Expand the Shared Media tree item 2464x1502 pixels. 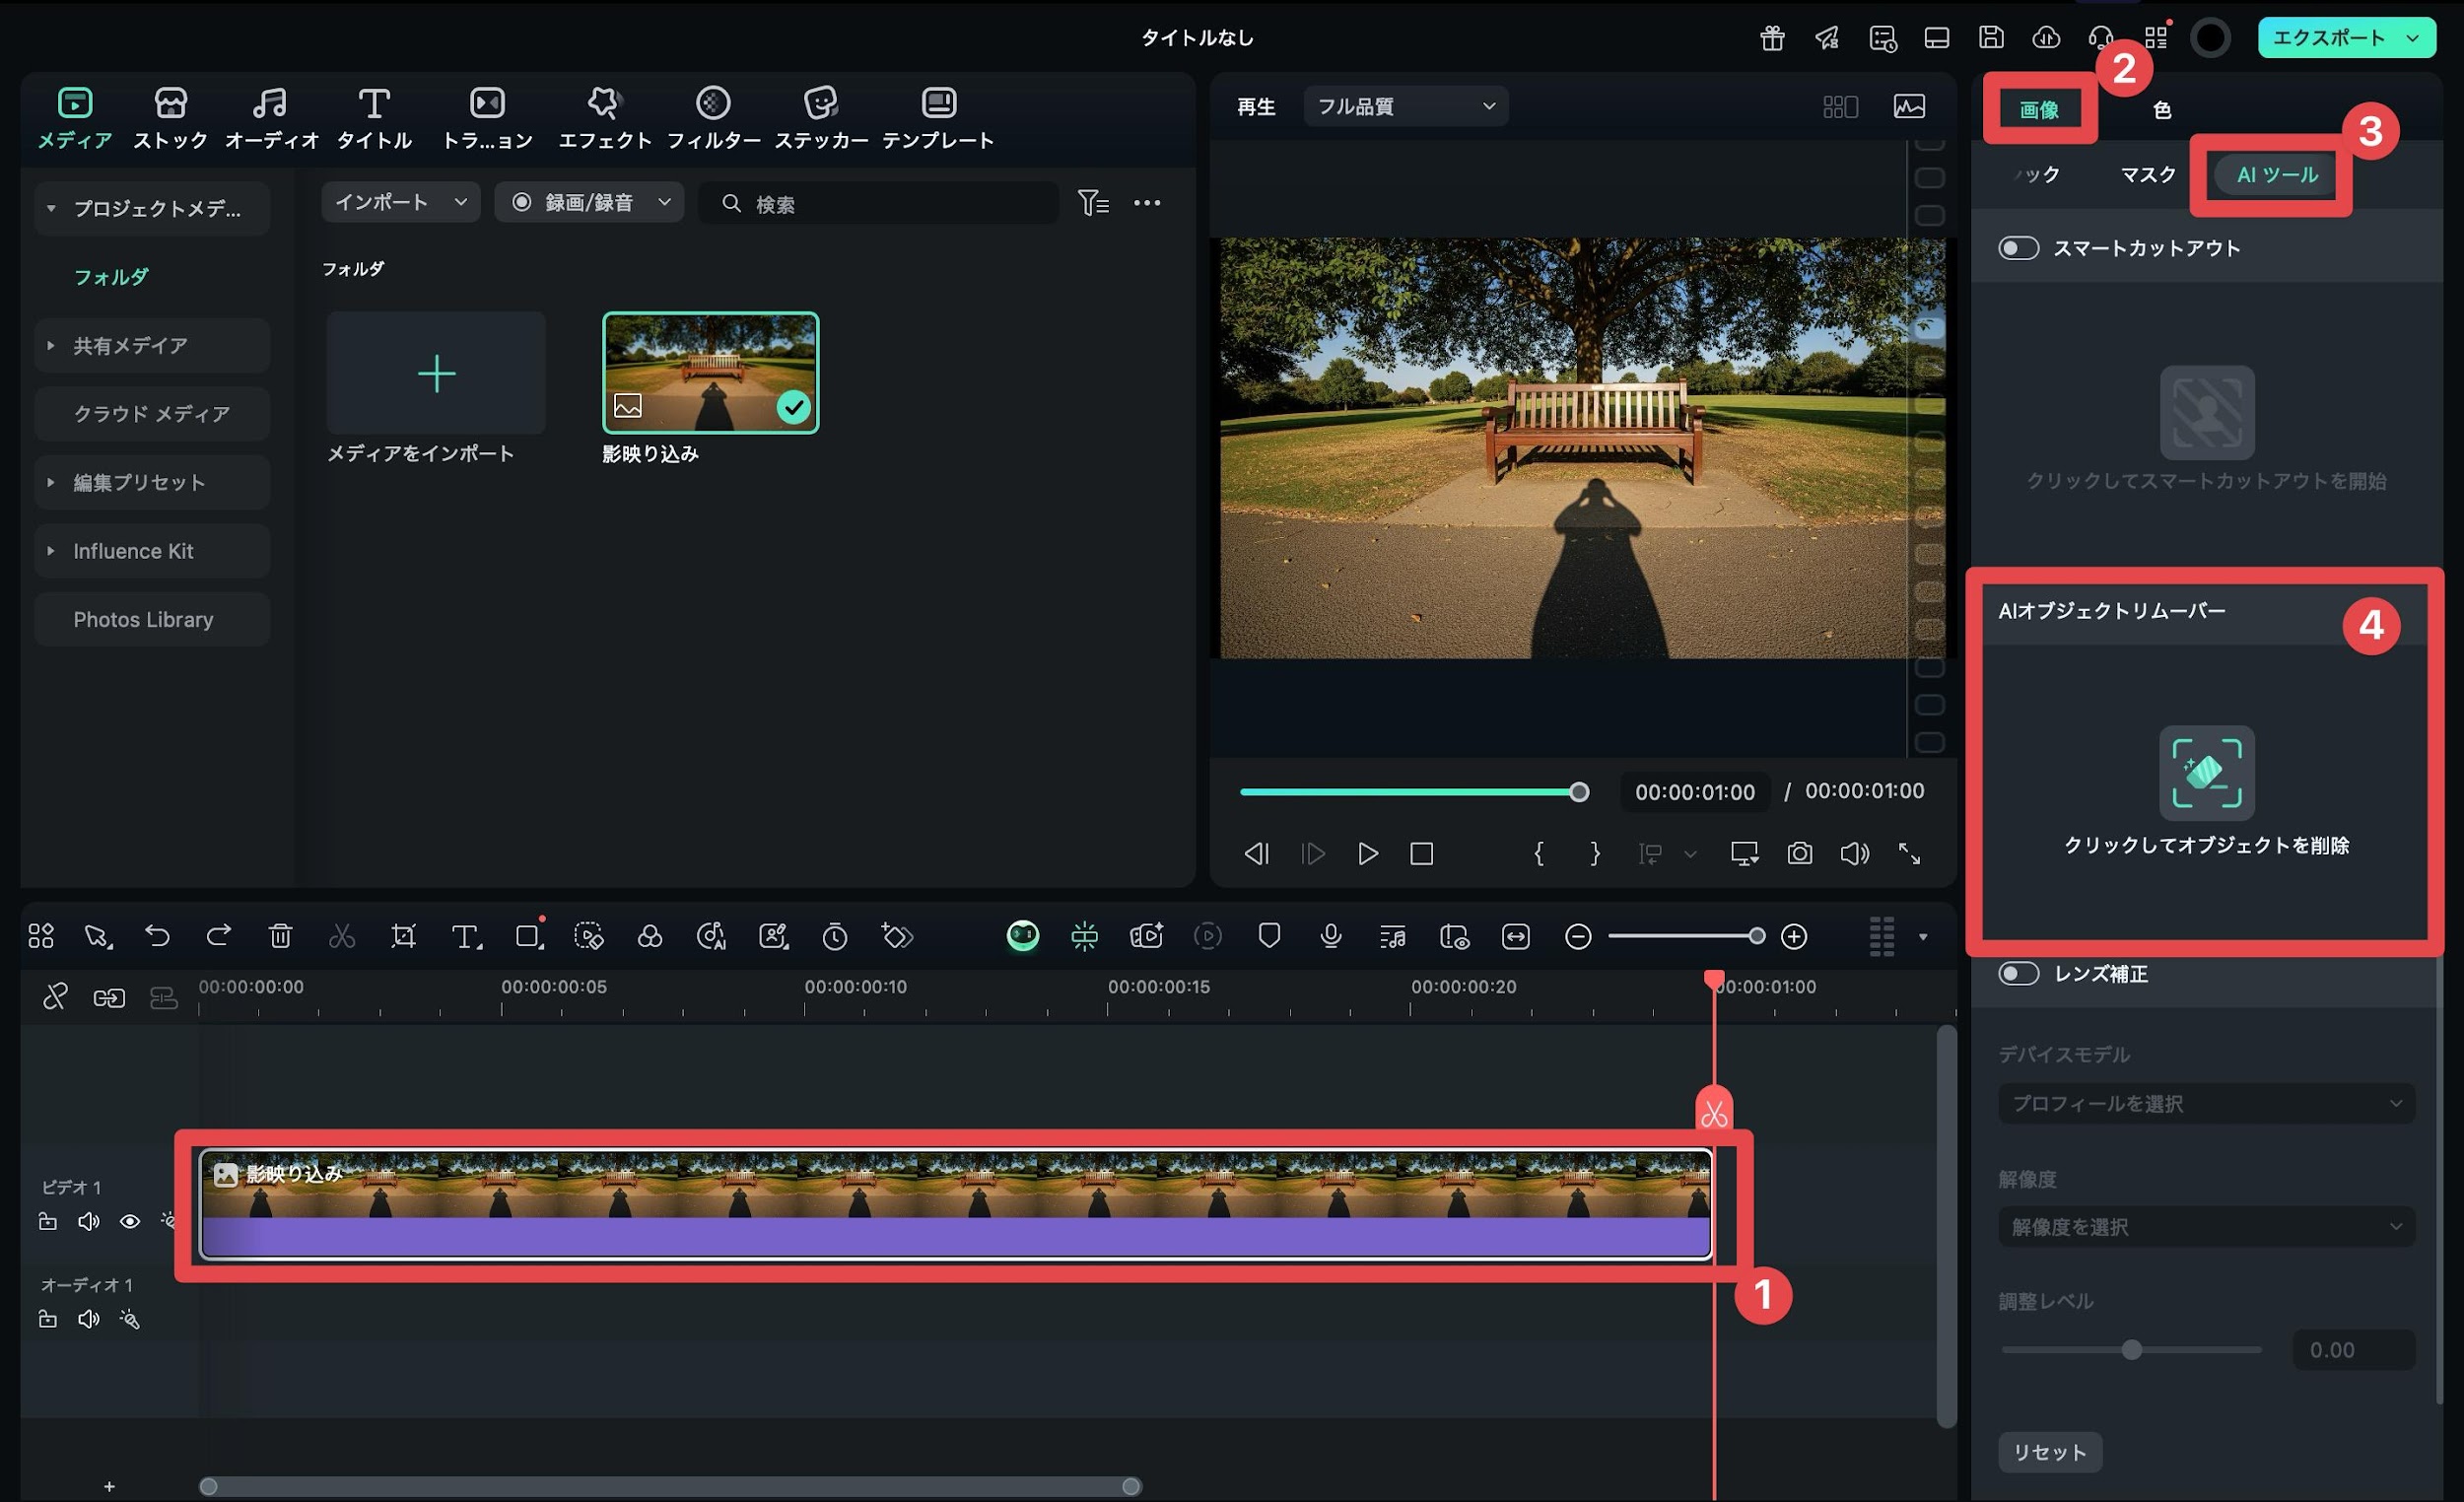click(x=50, y=345)
